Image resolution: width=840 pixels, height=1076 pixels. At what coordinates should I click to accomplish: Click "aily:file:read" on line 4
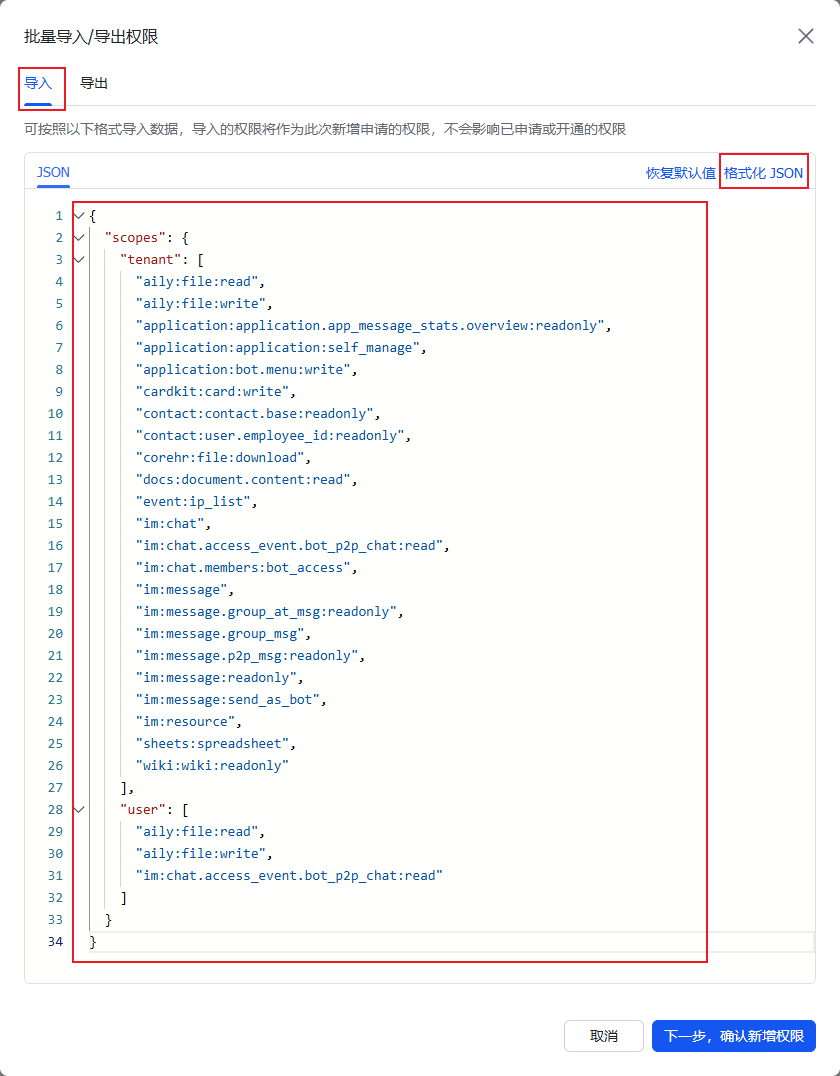pyautogui.click(x=197, y=281)
